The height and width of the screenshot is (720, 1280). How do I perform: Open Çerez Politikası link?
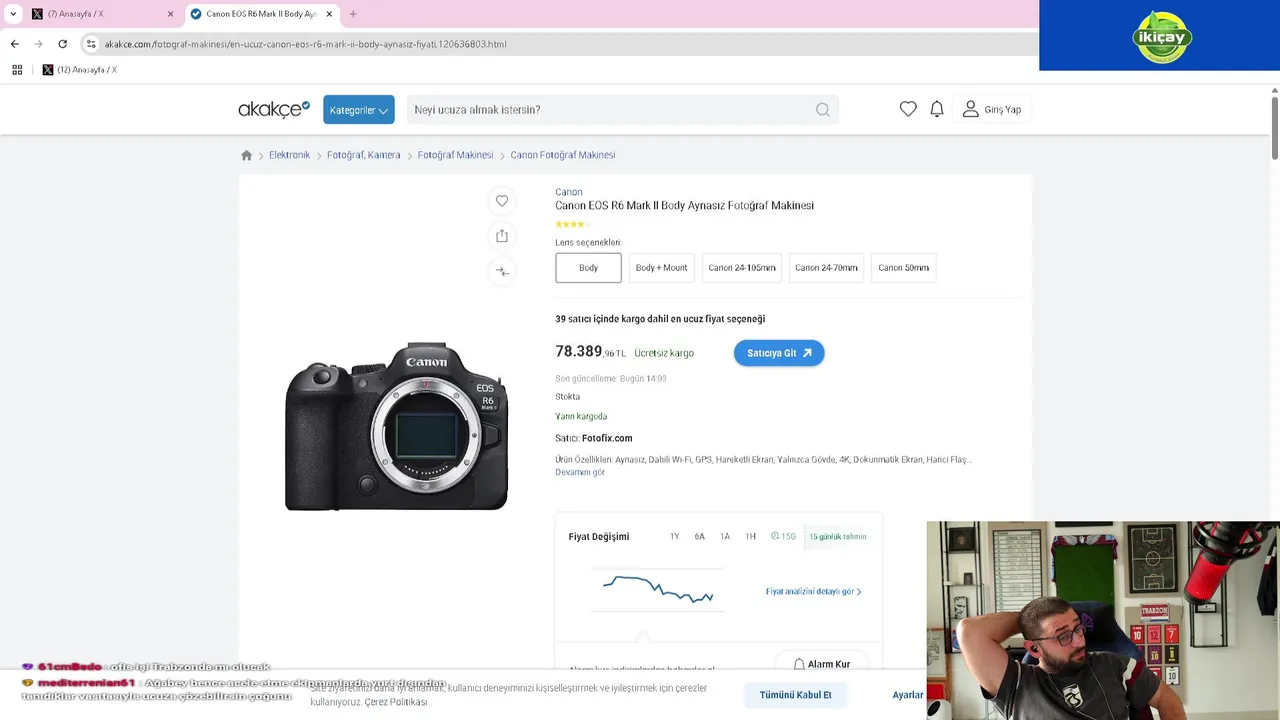396,702
